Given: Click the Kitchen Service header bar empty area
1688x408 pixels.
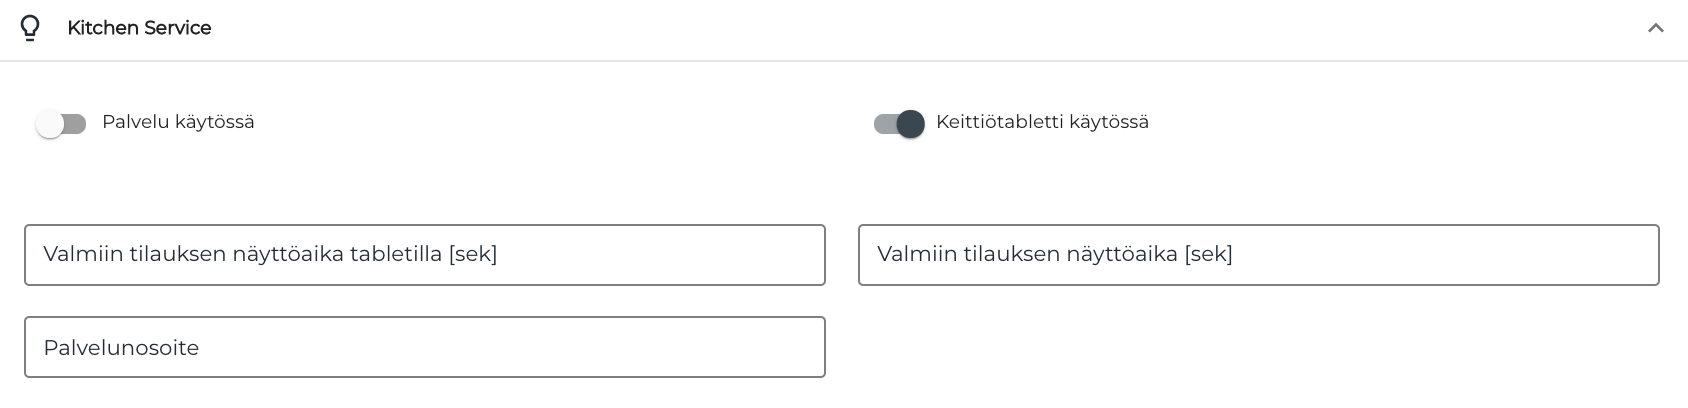Looking at the screenshot, I should [x=900, y=28].
